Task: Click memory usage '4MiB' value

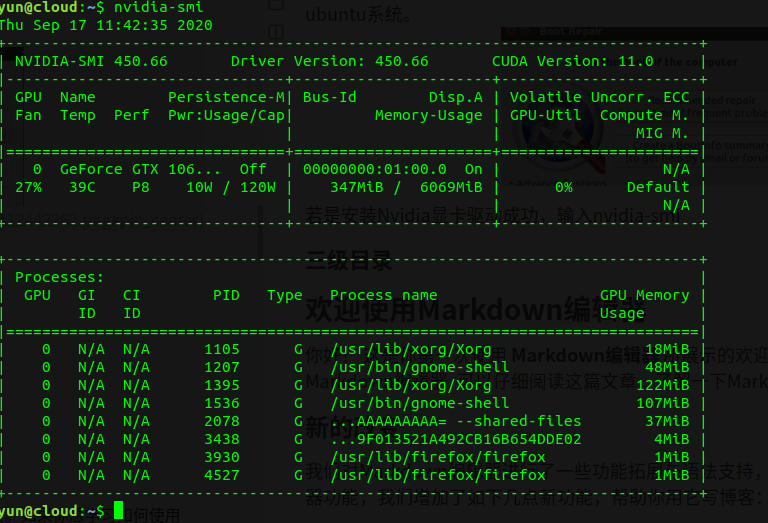Action: tap(672, 439)
